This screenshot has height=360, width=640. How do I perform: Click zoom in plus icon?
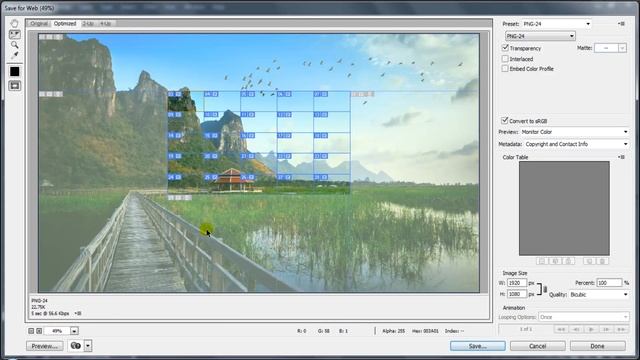pyautogui.click(x=39, y=331)
